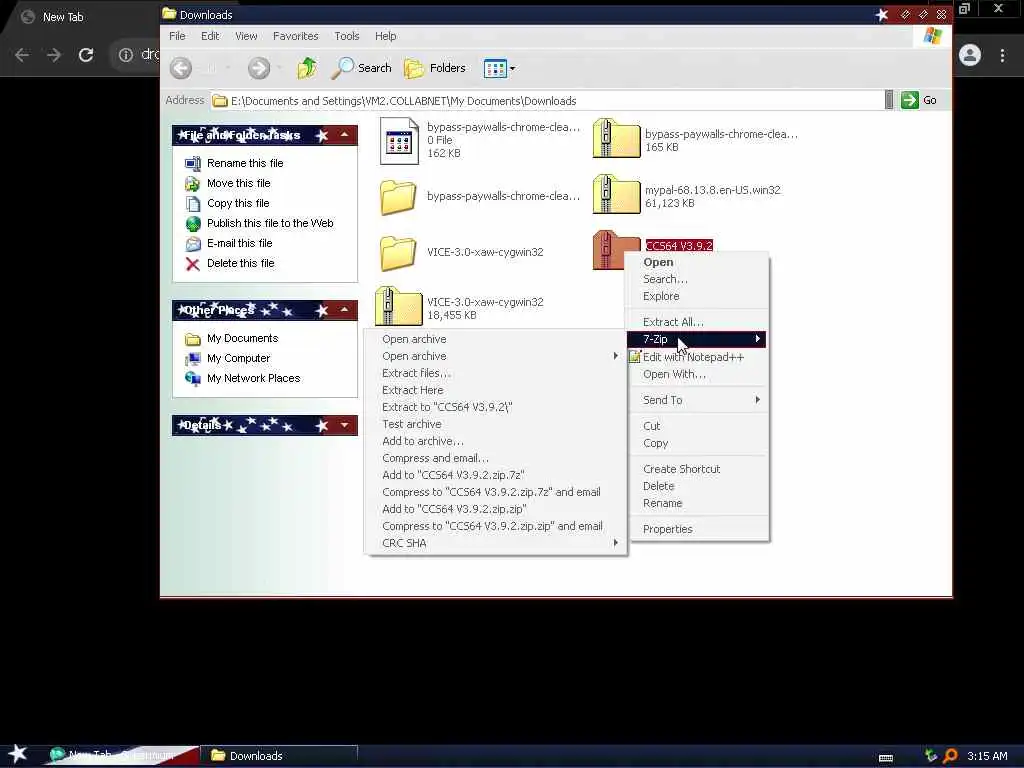Screen dimensions: 1024x768
Task: Expand second Open archive submenu arrow
Action: tap(615, 356)
